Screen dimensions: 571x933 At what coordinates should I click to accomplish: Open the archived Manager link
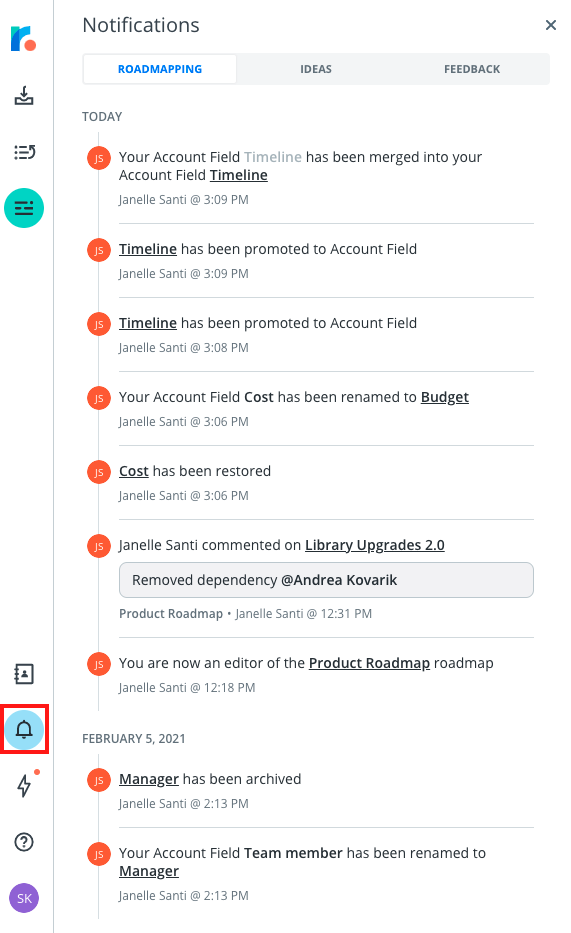coord(149,779)
